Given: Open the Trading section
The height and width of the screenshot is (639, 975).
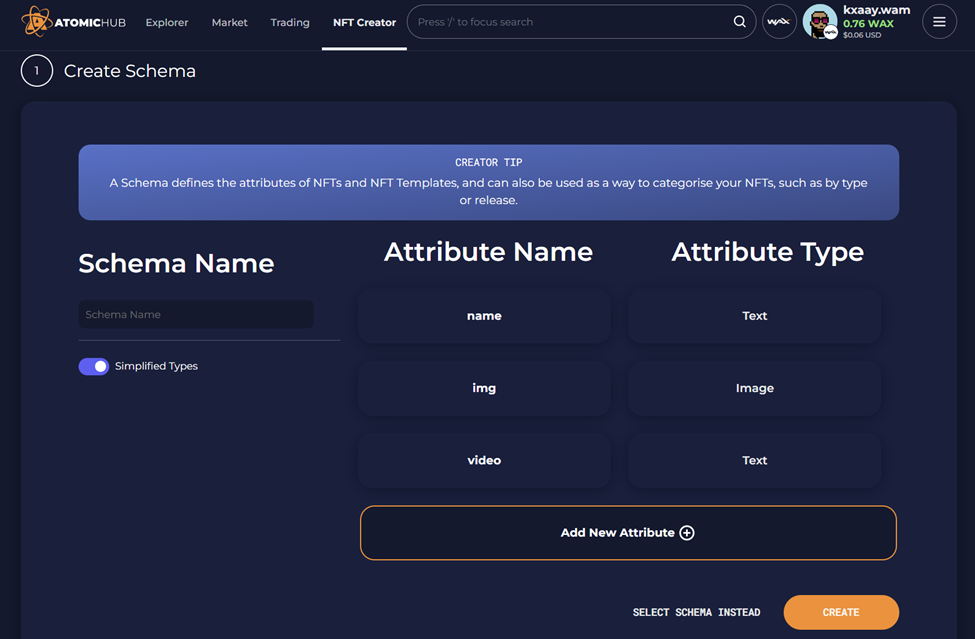Looking at the screenshot, I should click(289, 22).
